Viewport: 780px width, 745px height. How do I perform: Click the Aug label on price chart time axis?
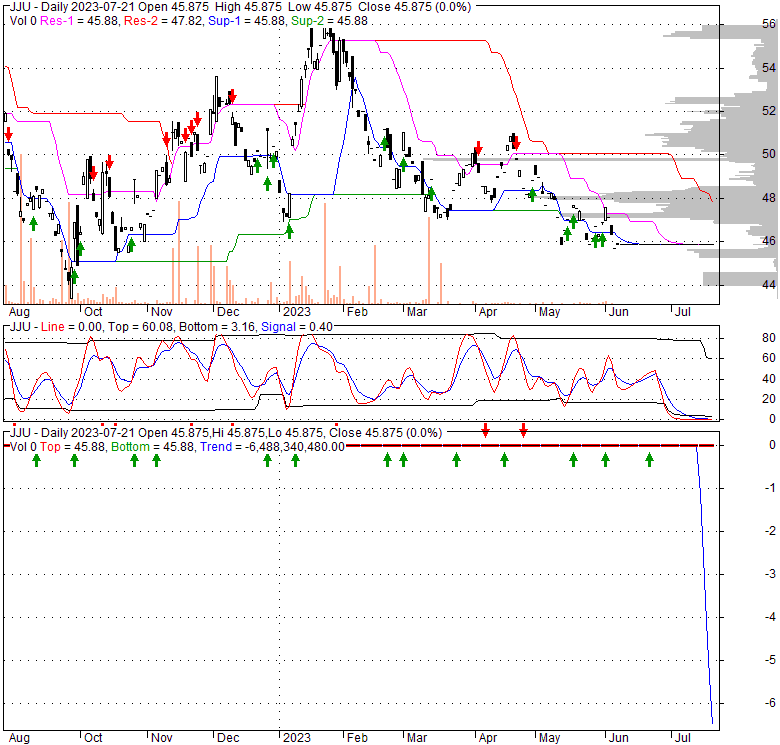point(19,312)
